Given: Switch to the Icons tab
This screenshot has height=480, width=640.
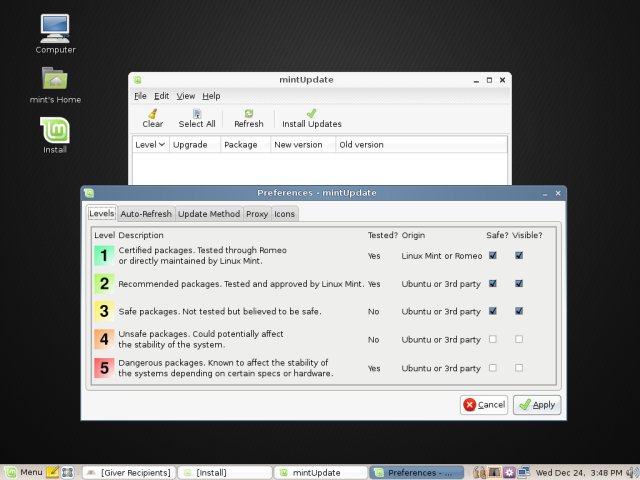Looking at the screenshot, I should (x=284, y=214).
